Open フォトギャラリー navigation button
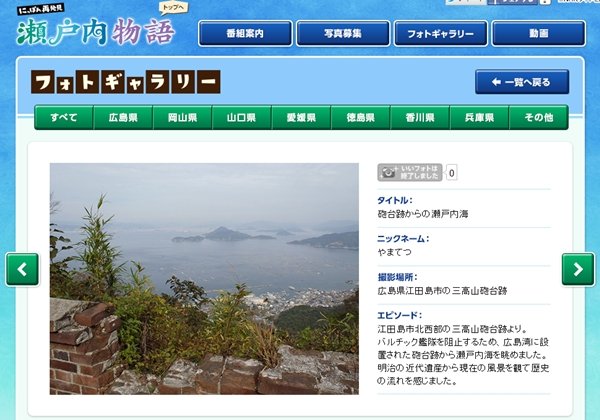This screenshot has height=420, width=600. 441,34
